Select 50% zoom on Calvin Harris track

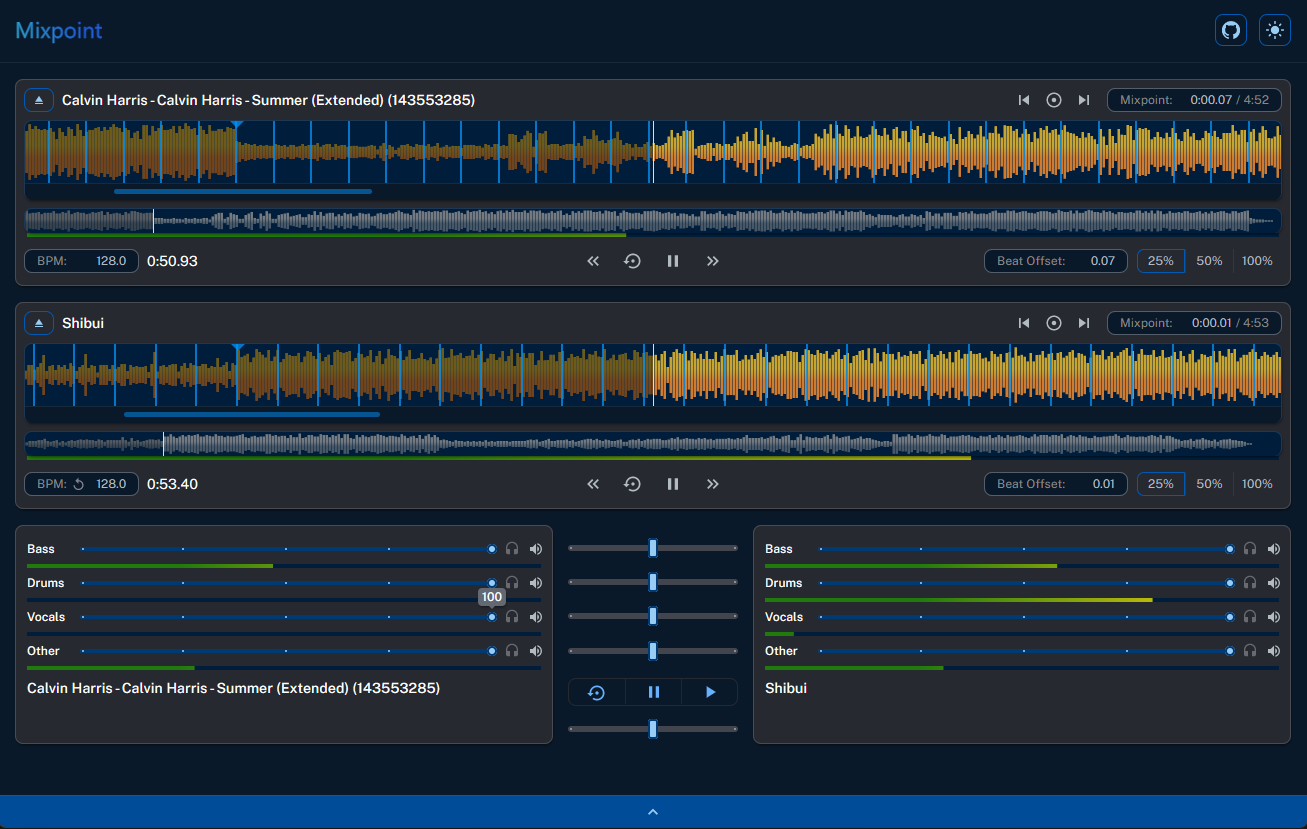[x=1209, y=261]
